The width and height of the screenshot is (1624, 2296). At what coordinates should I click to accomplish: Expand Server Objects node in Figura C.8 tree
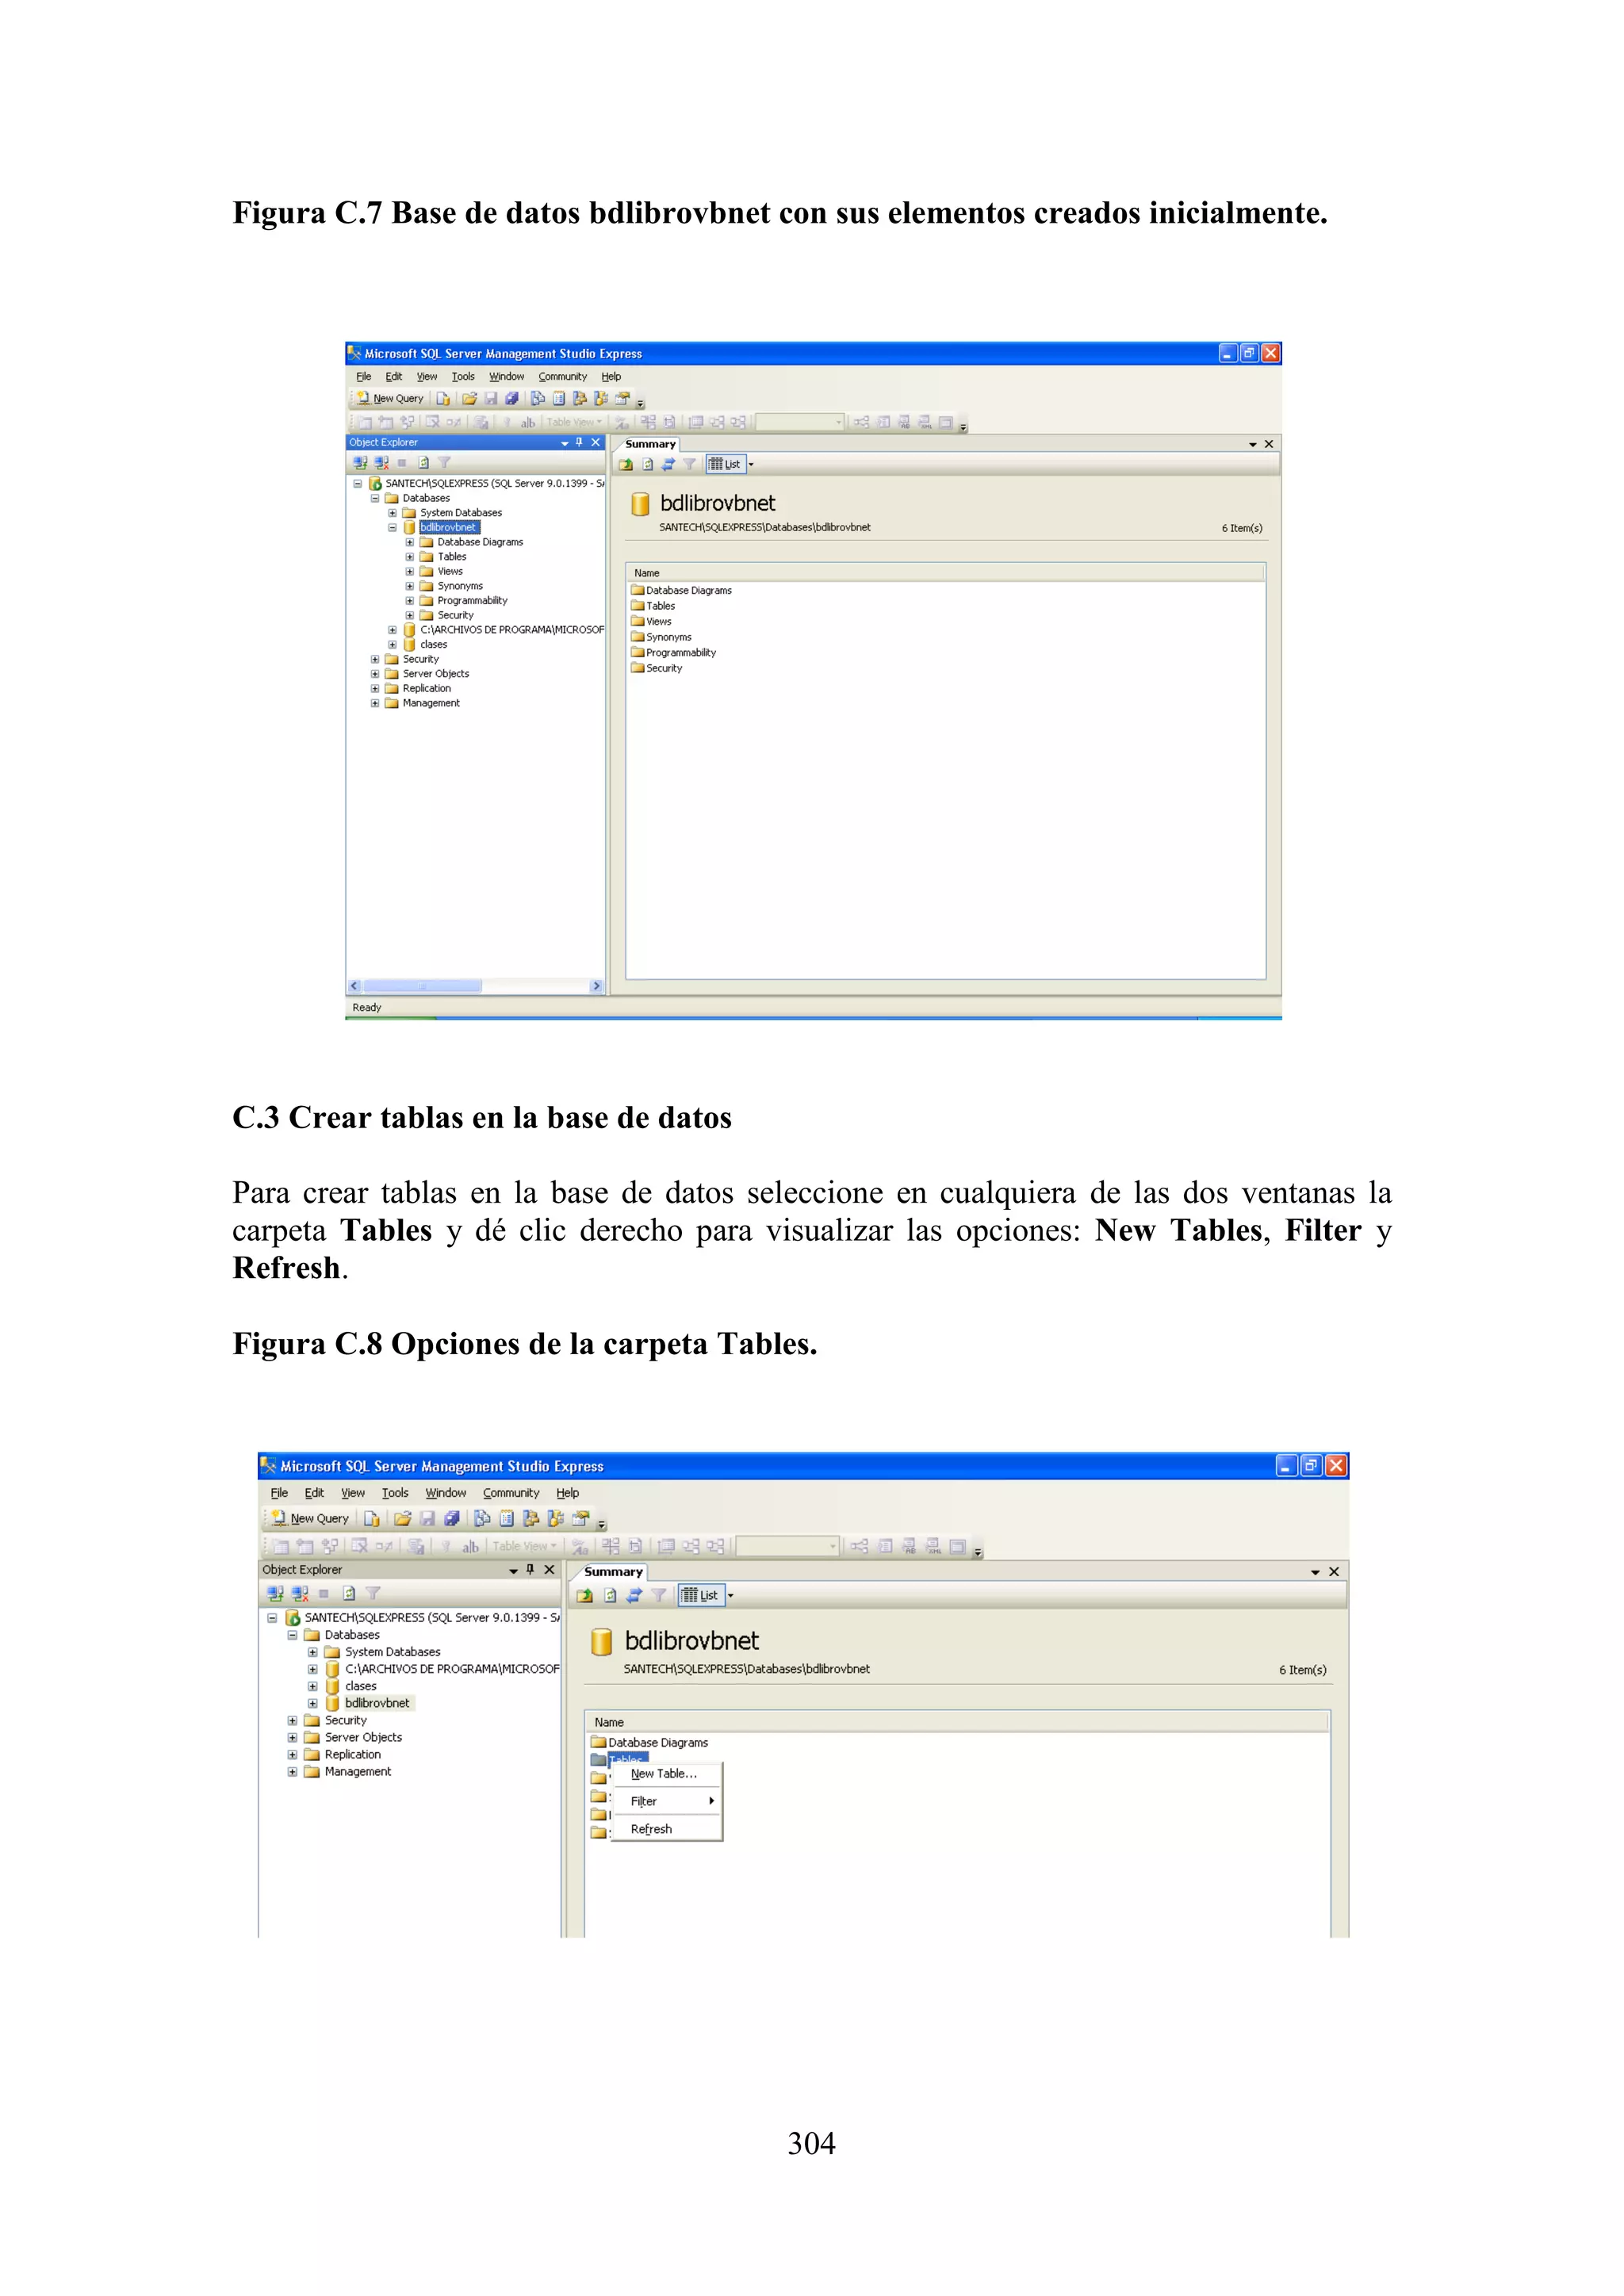[292, 1737]
